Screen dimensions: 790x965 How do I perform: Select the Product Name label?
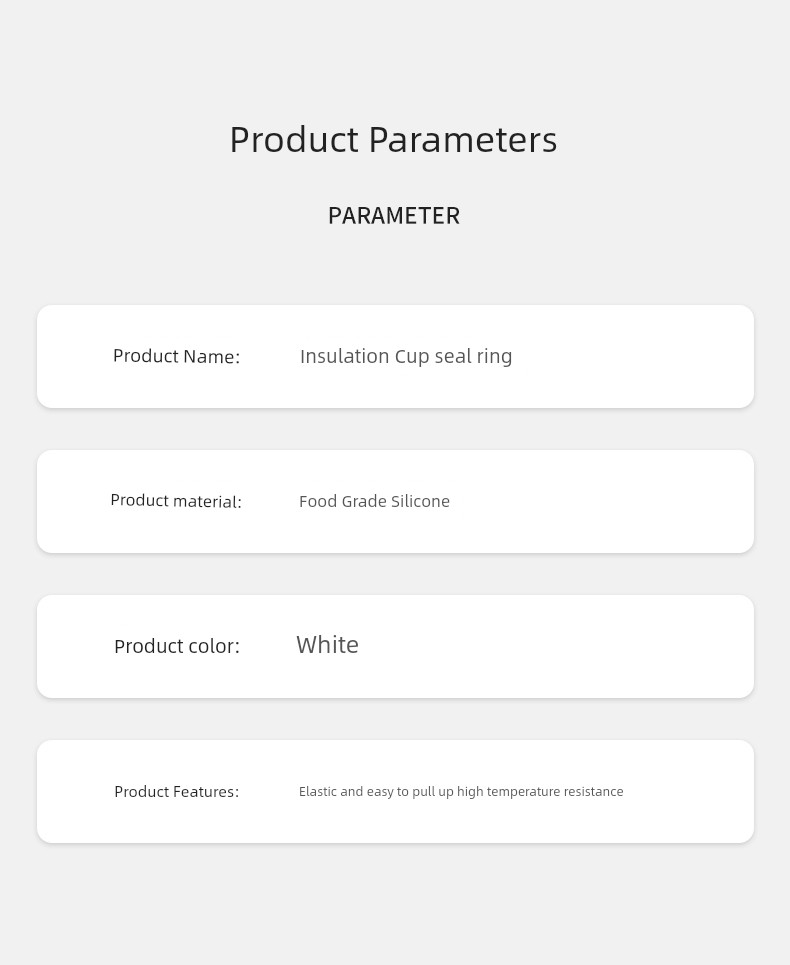pos(177,356)
